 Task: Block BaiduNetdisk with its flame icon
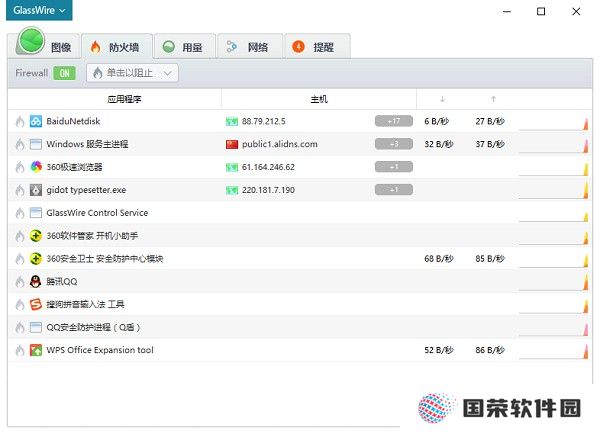tap(20, 121)
